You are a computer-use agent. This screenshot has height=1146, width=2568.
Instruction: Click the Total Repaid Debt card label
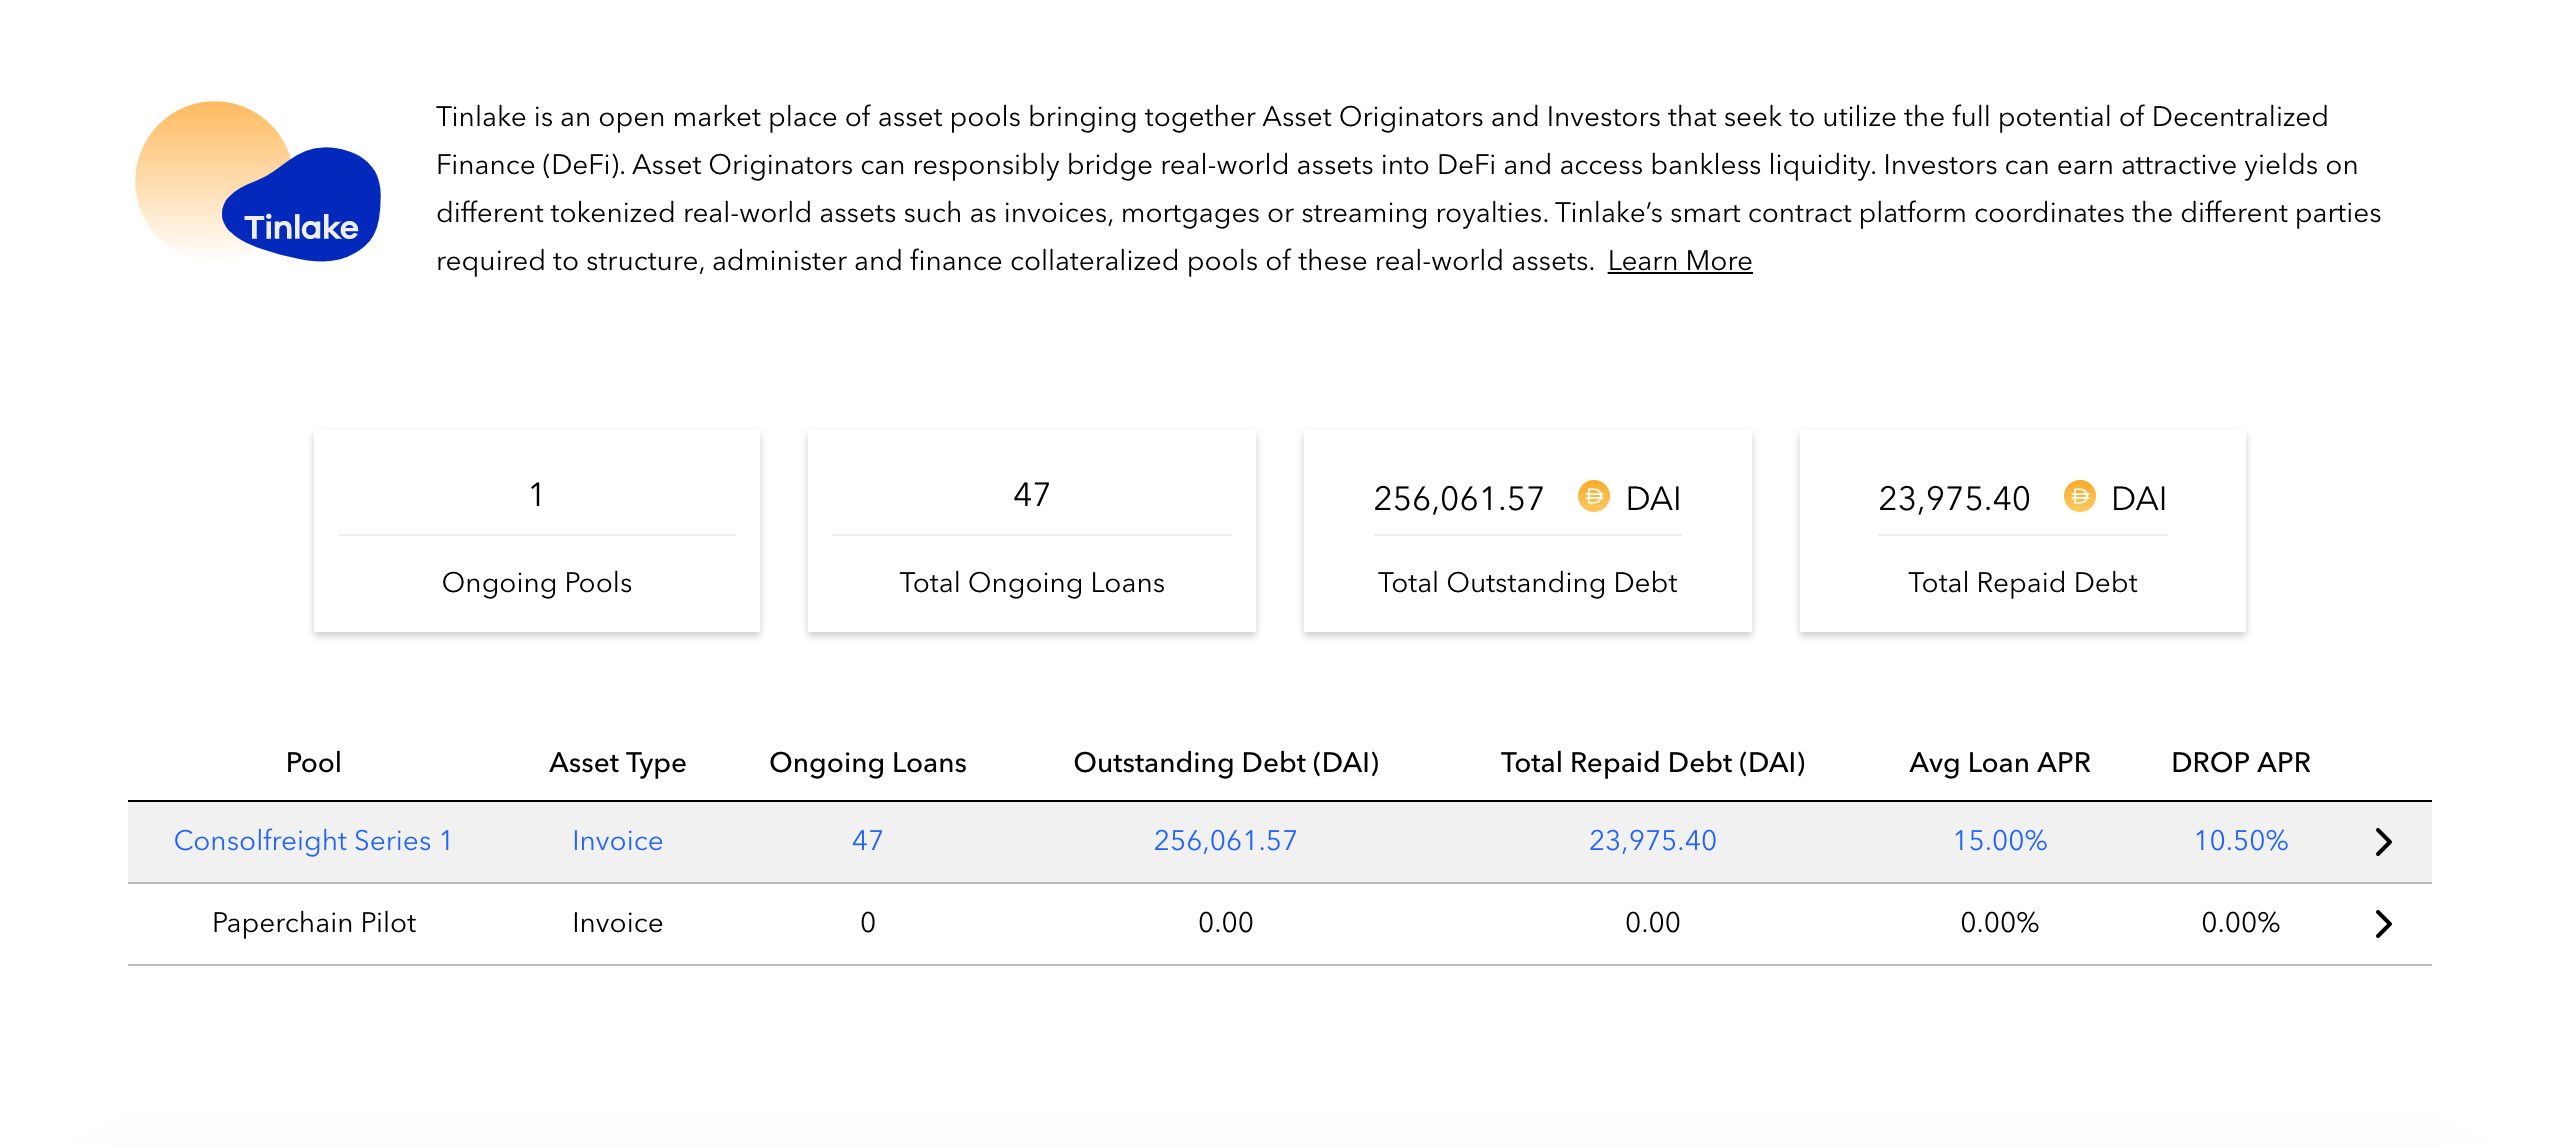coord(2023,583)
